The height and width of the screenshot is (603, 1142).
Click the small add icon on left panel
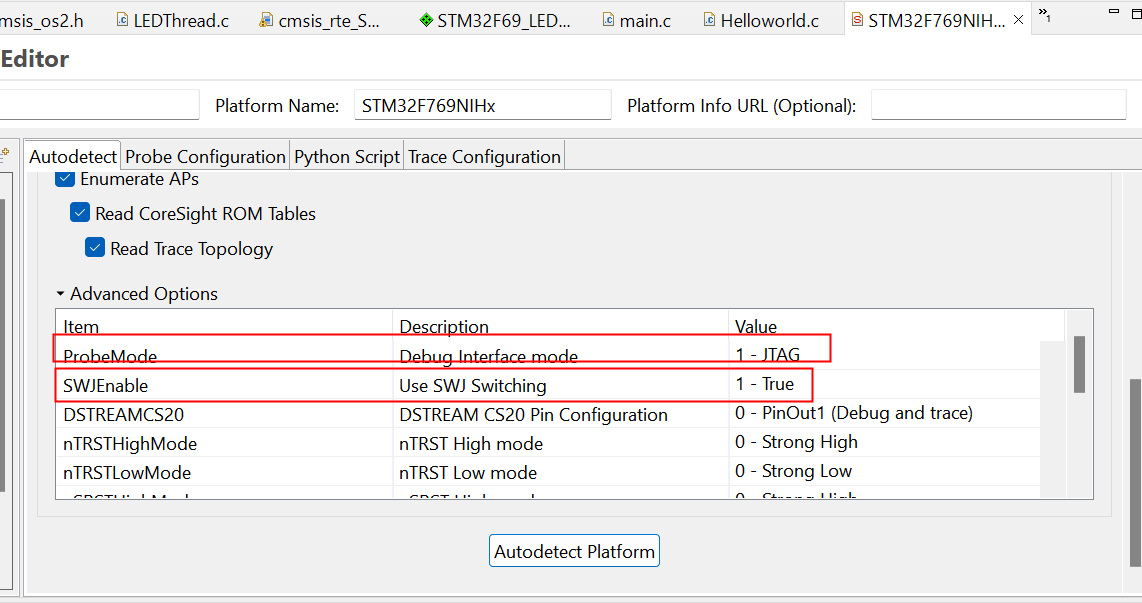click(5, 151)
